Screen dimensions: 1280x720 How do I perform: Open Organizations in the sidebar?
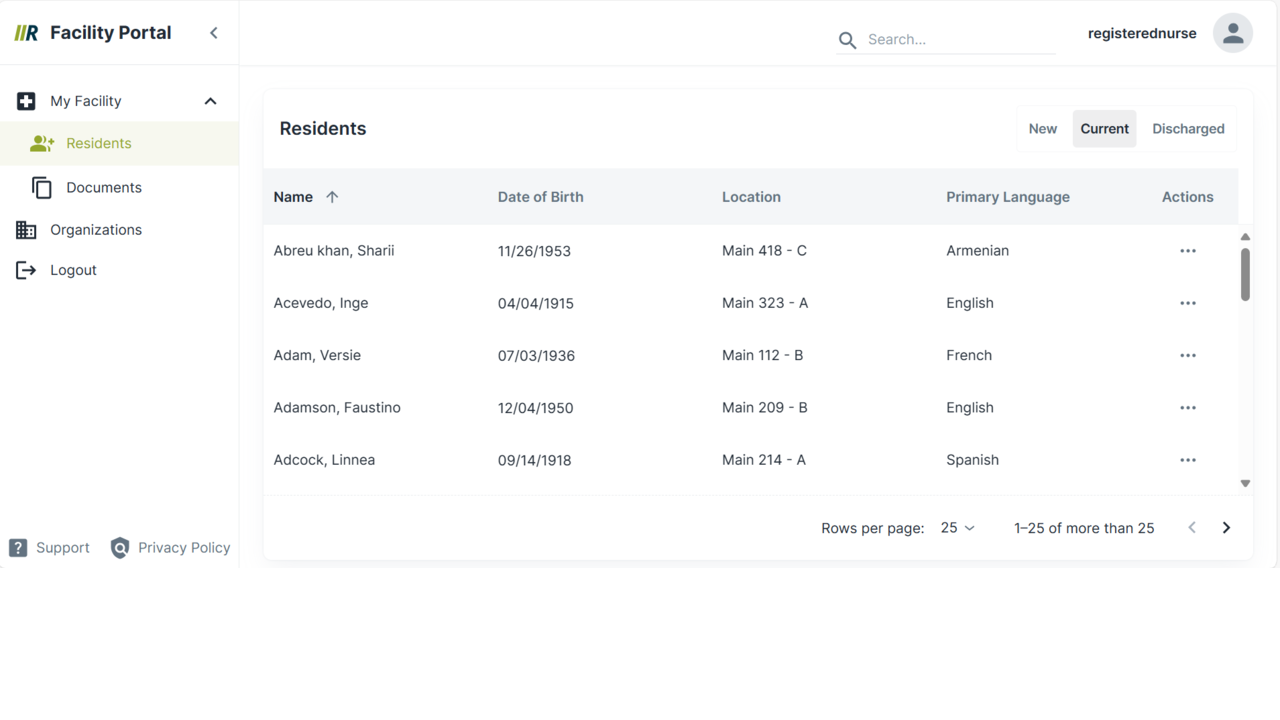(x=119, y=230)
